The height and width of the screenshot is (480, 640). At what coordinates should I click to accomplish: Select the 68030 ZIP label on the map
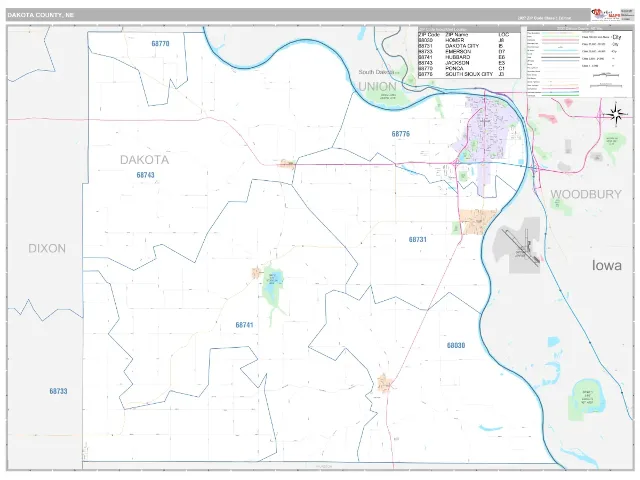point(456,345)
